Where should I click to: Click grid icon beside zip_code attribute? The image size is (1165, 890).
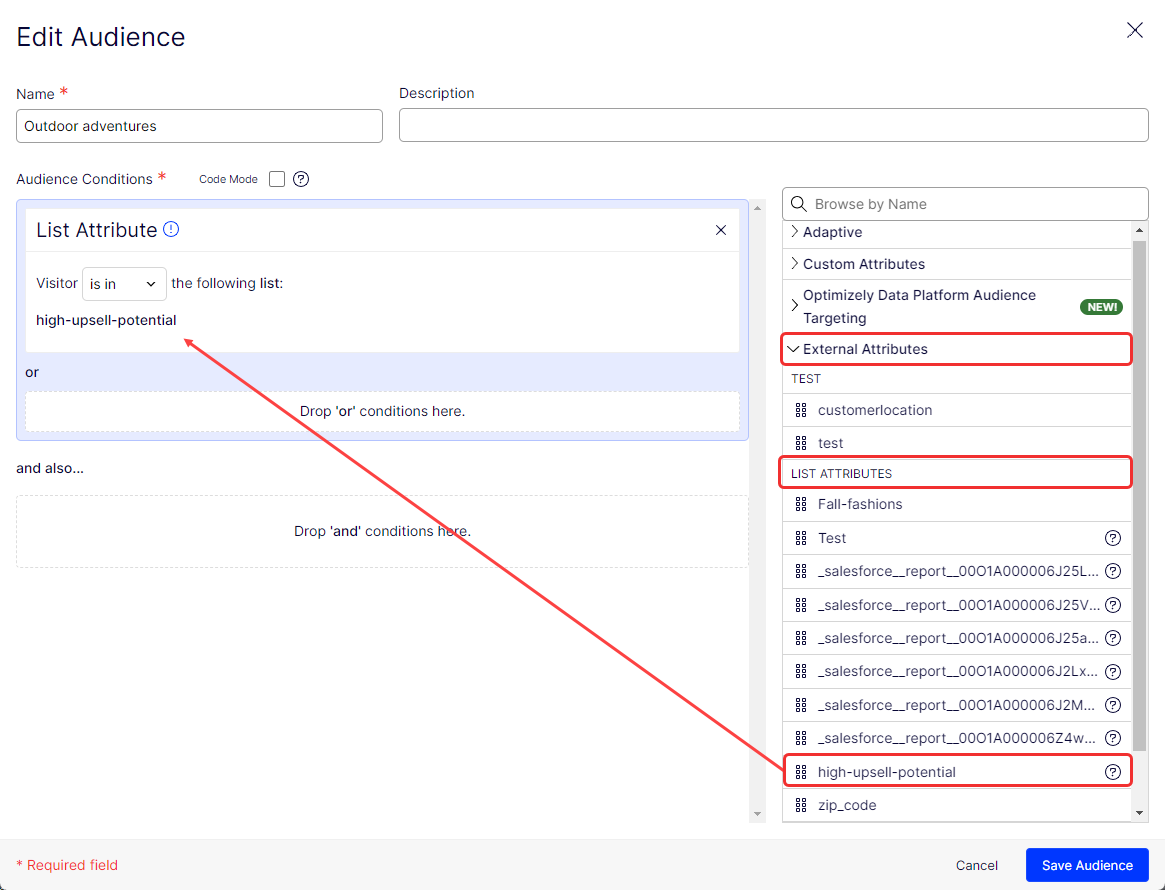[x=800, y=805]
